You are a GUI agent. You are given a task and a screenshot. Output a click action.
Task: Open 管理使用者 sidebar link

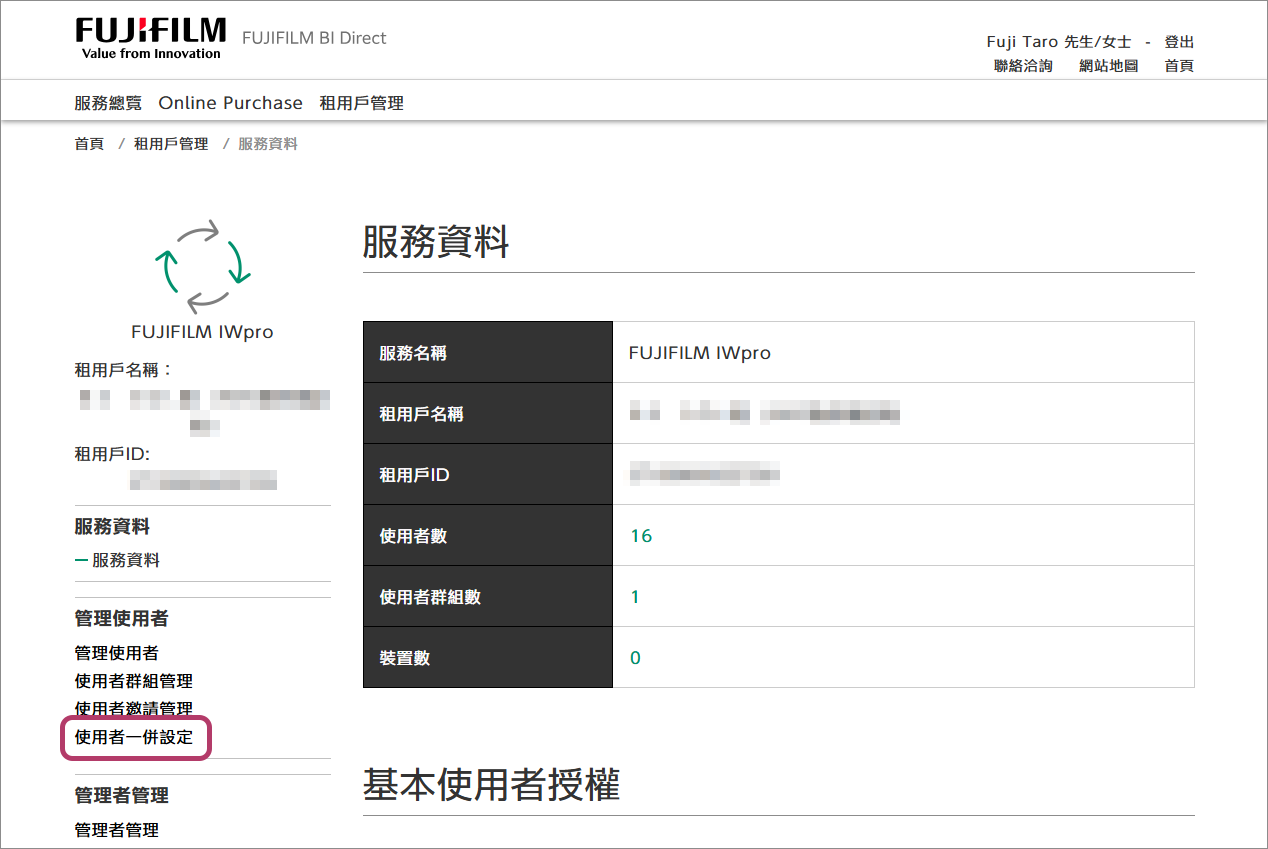pos(116,653)
